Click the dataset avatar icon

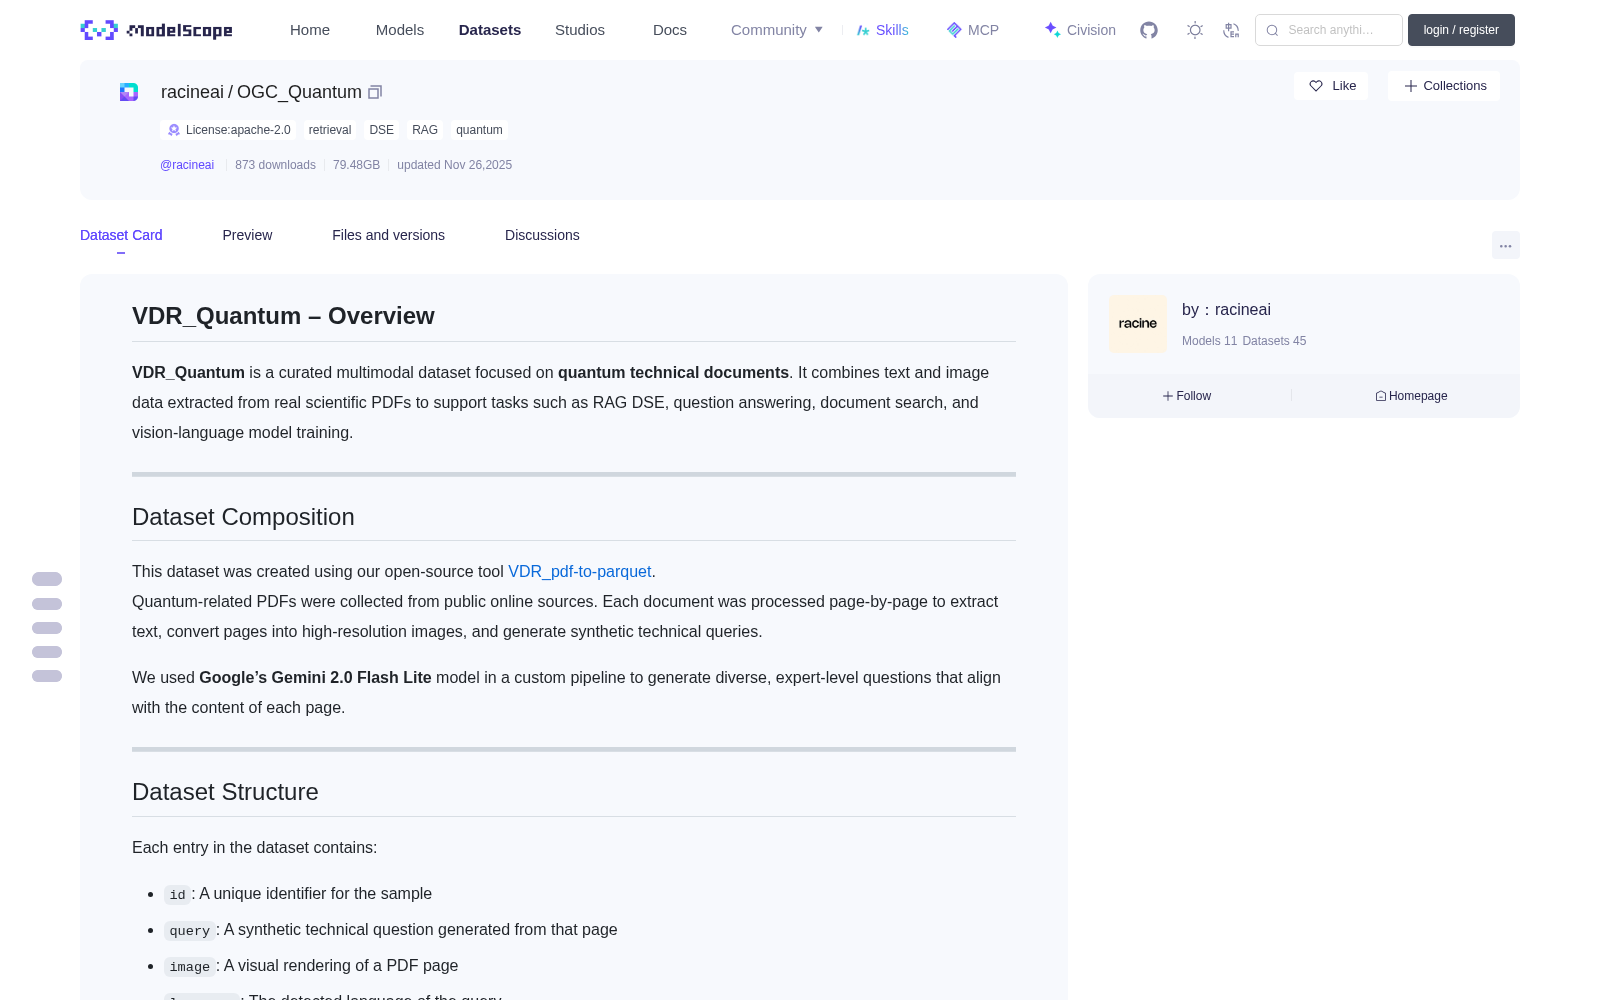(129, 92)
